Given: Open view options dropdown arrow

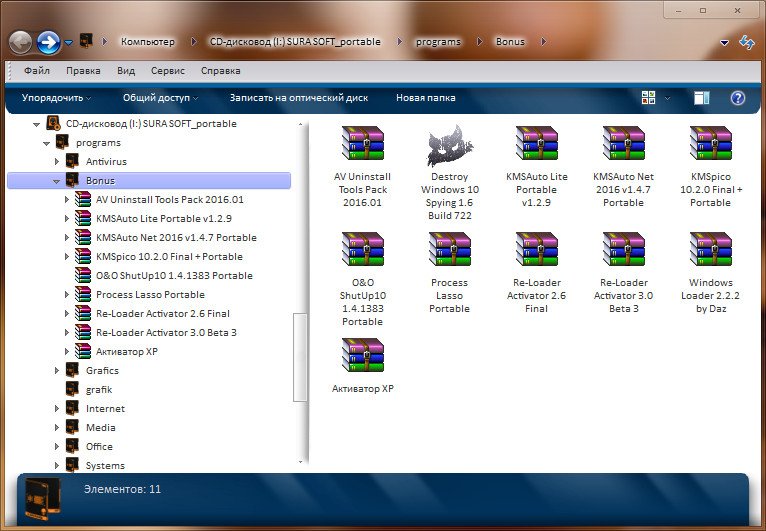Looking at the screenshot, I should coord(668,98).
